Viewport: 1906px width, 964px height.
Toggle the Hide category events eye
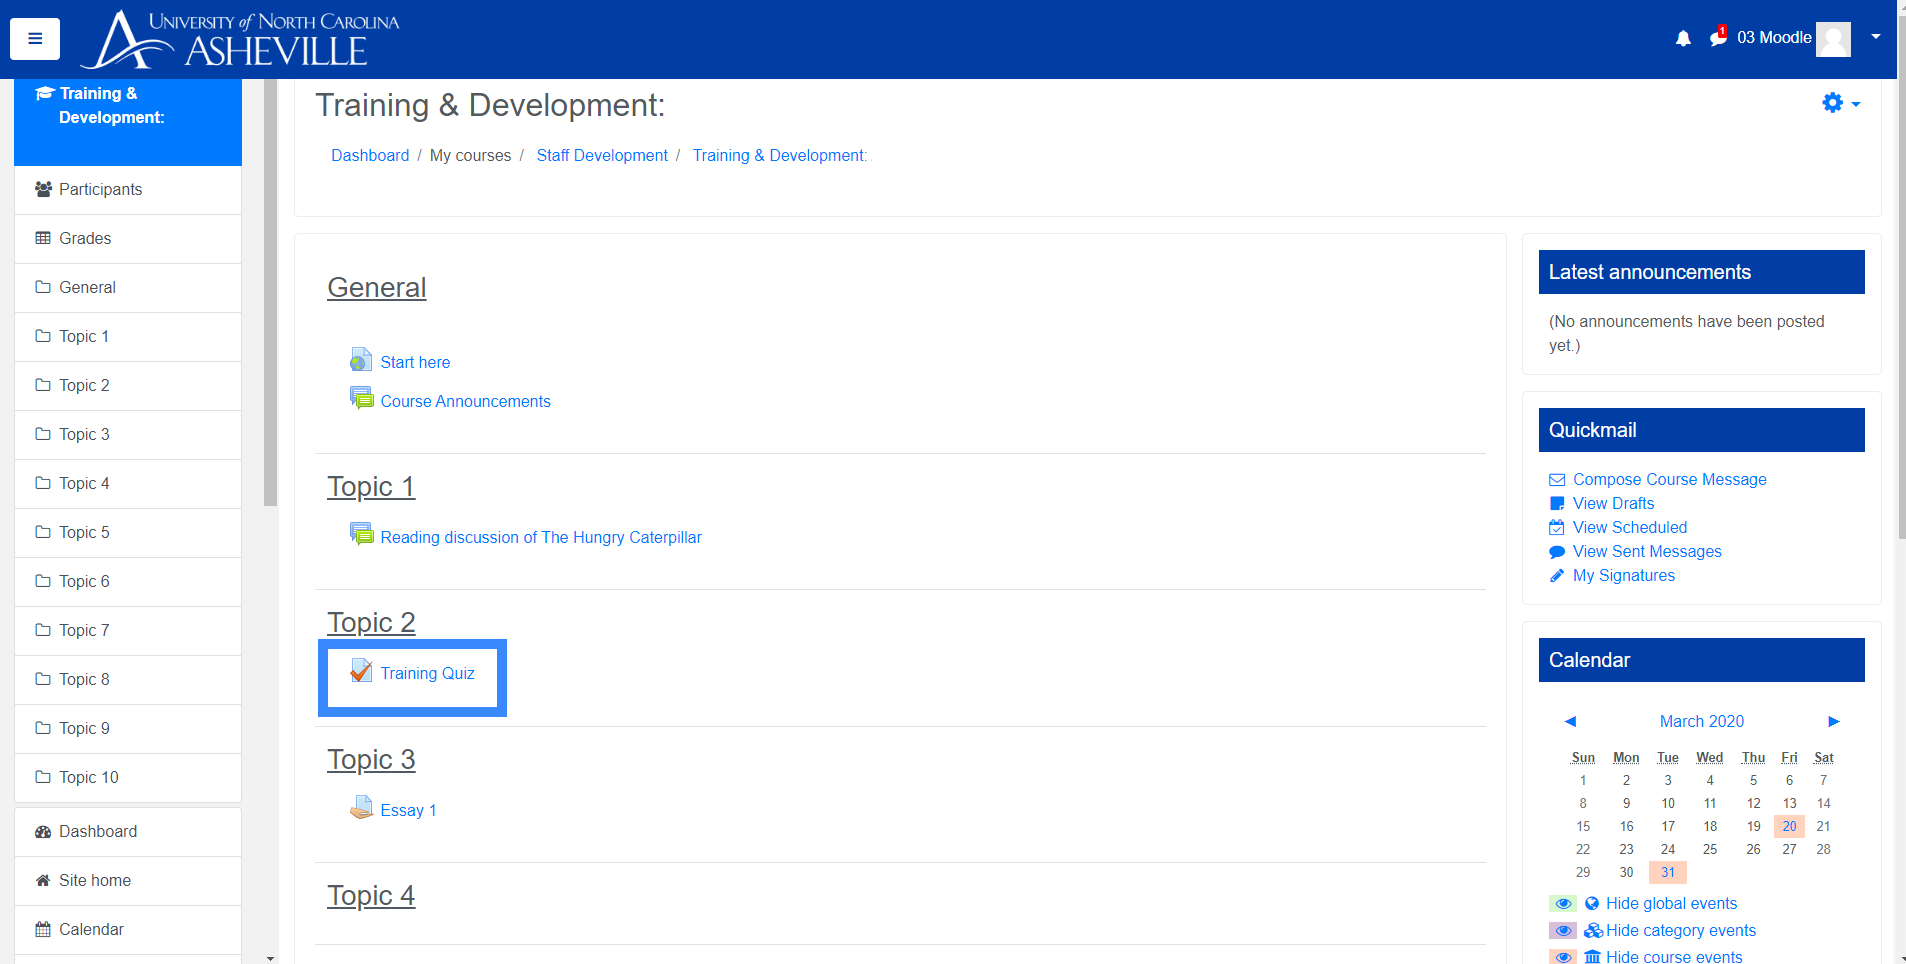[x=1563, y=931]
